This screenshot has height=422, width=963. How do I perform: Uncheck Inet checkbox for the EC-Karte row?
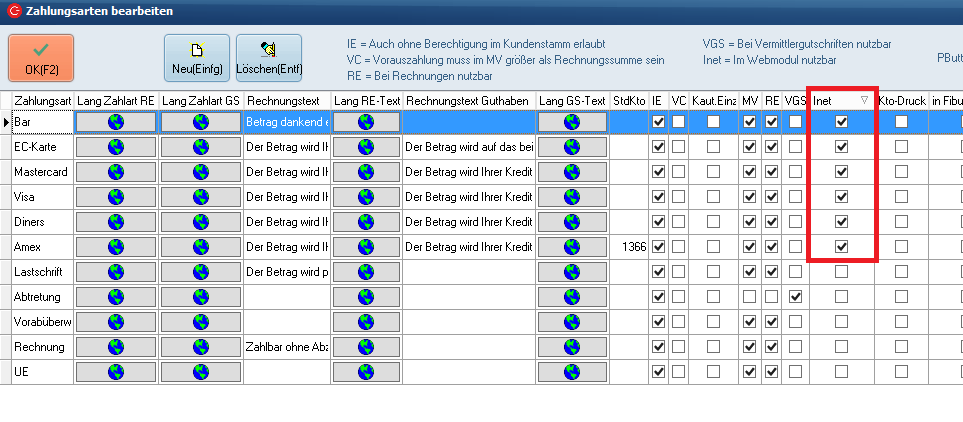[x=842, y=147]
